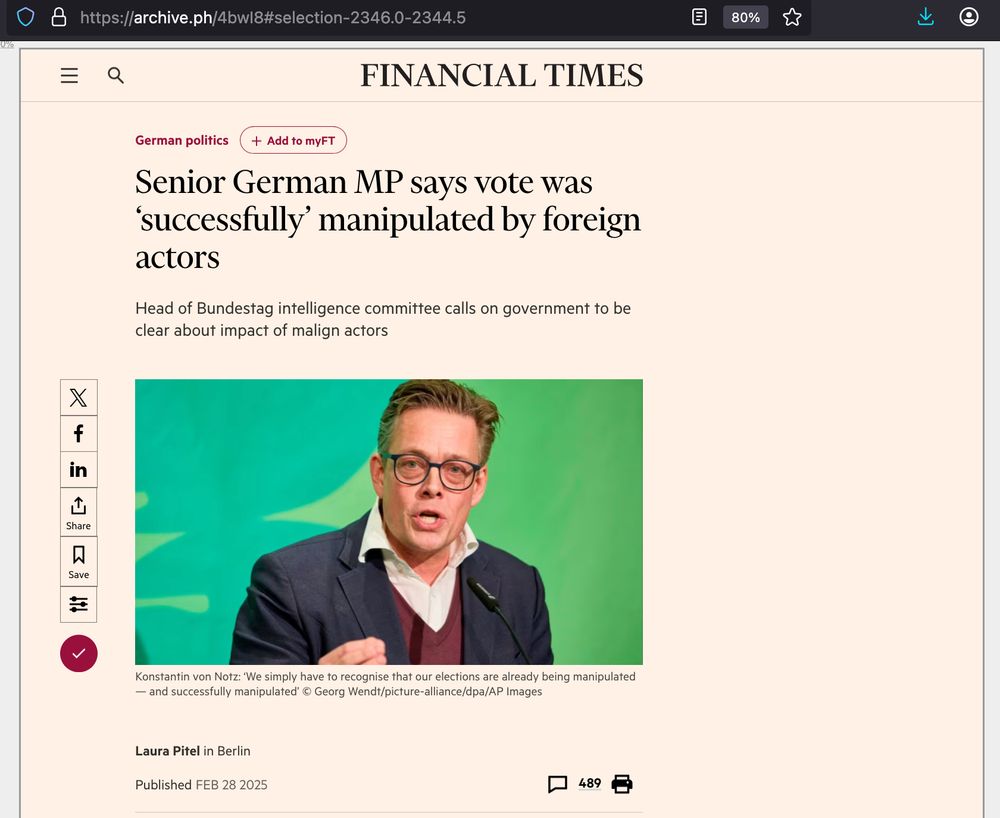
Task: Open the FT hamburger navigation menu
Action: pos(68,75)
